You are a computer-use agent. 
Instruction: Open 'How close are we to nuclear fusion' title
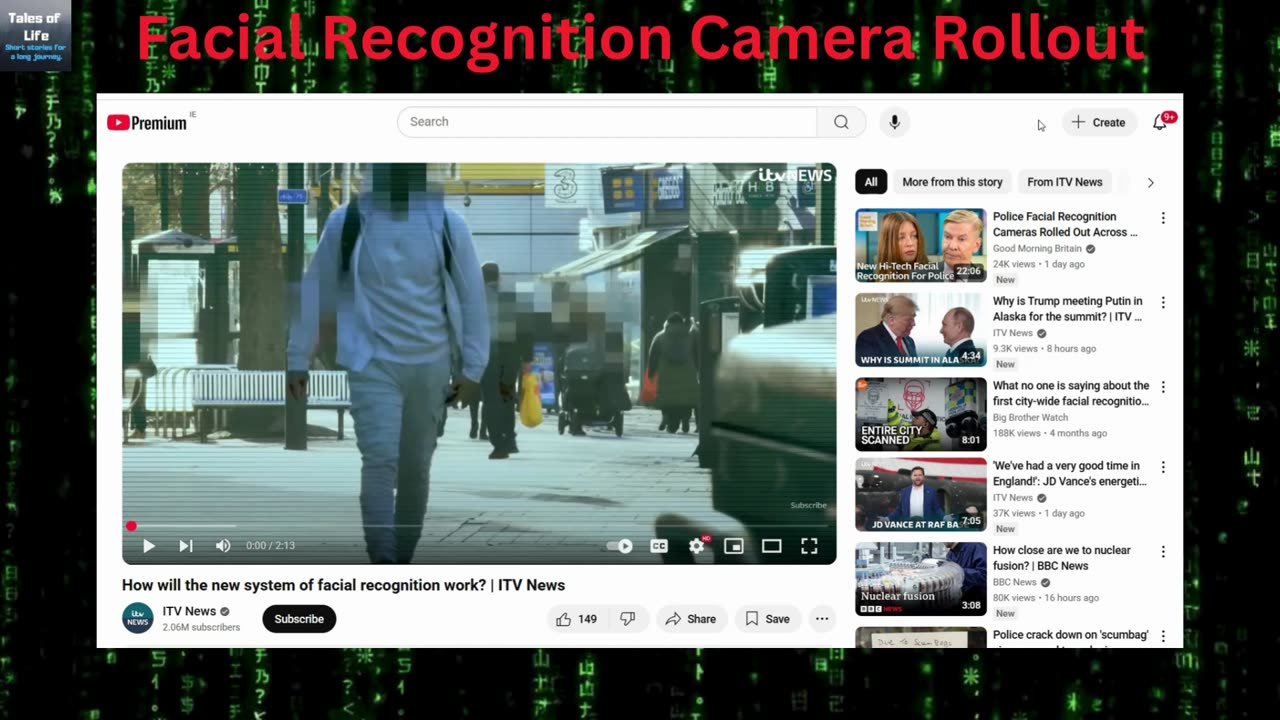(1062, 558)
